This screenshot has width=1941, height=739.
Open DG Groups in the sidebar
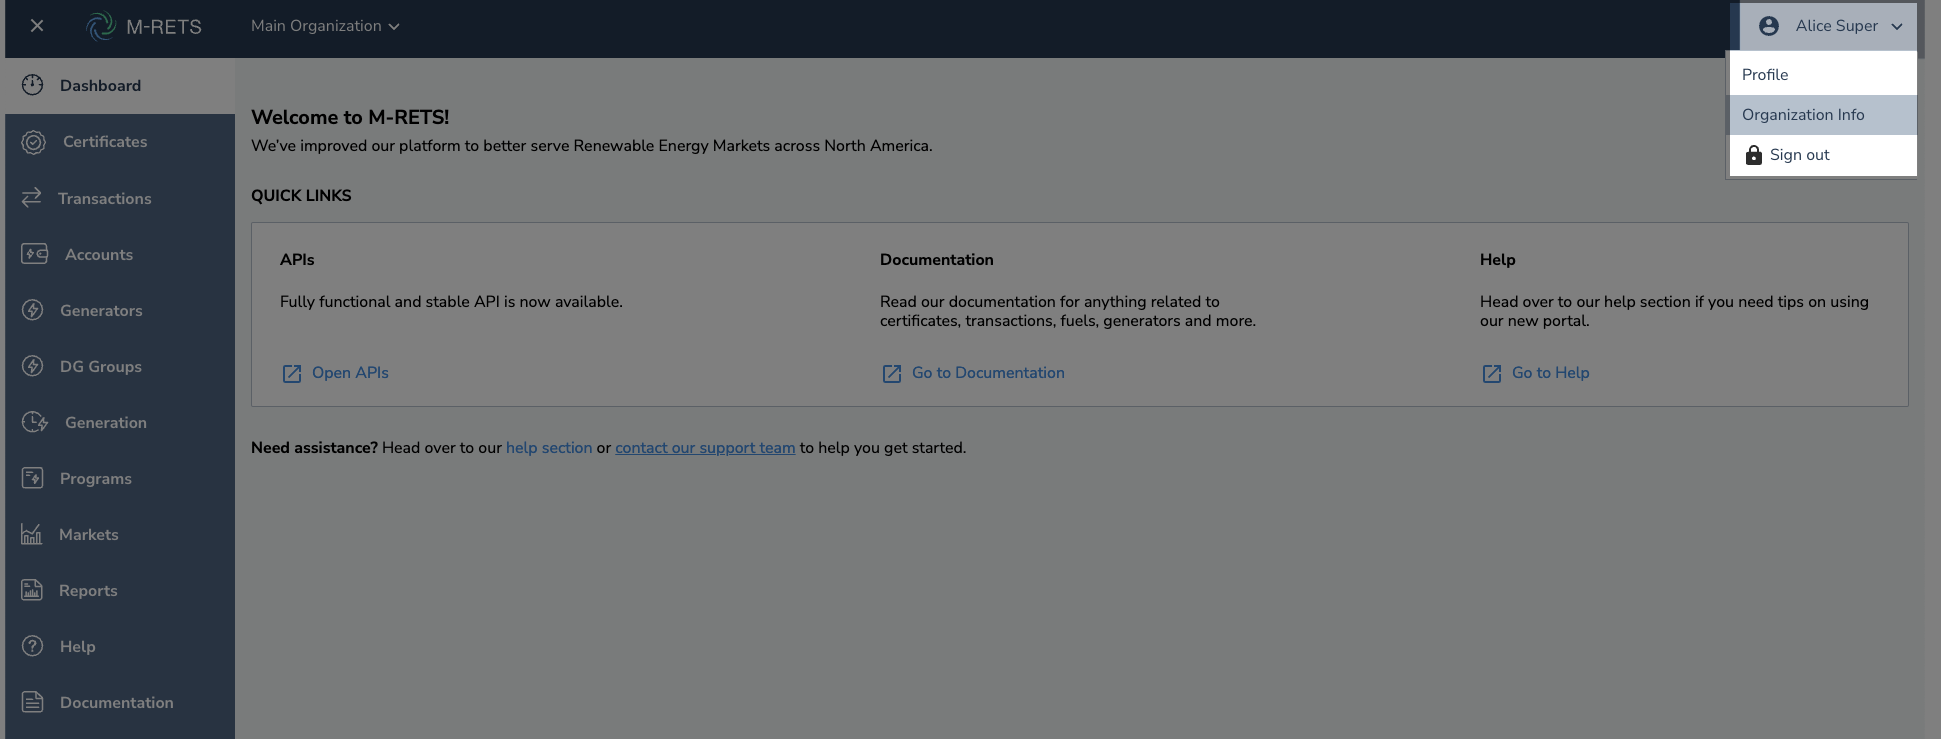tap(120, 366)
